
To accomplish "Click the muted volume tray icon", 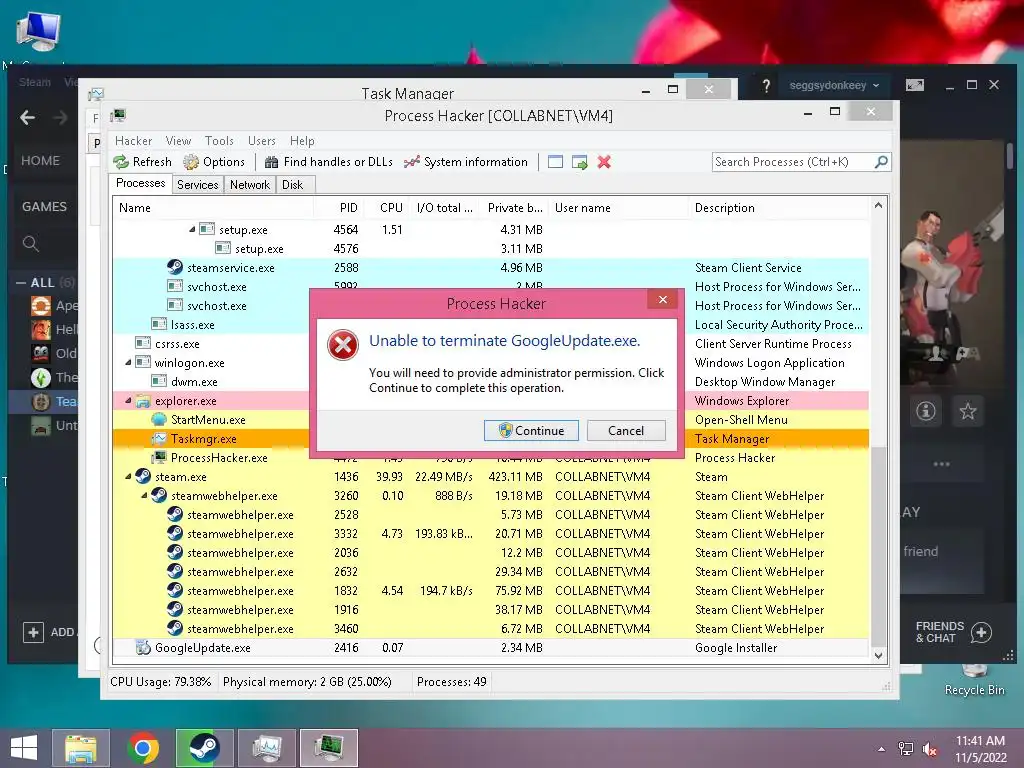I will [930, 749].
